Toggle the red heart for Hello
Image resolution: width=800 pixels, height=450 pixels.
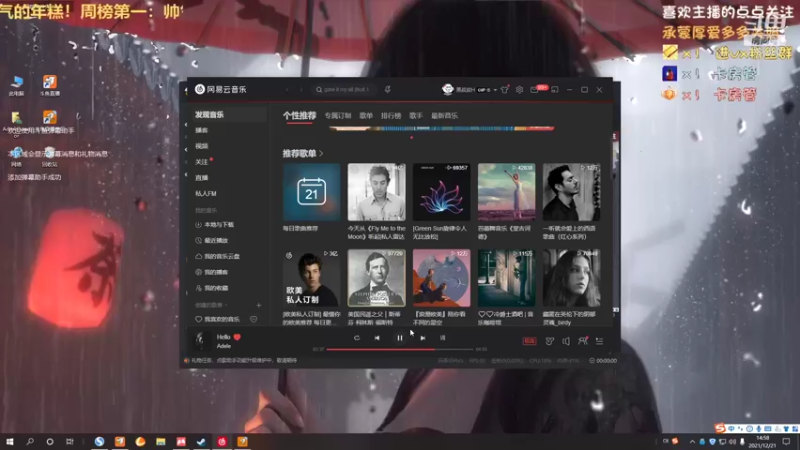(x=237, y=337)
